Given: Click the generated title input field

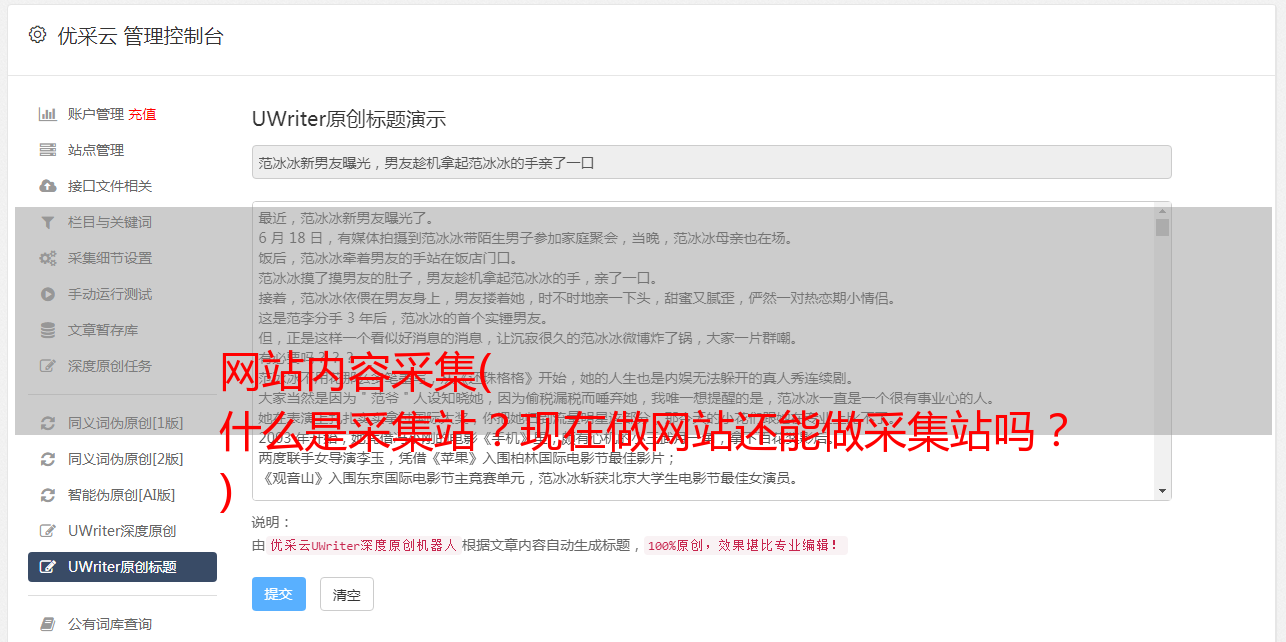Looking at the screenshot, I should point(711,162).
